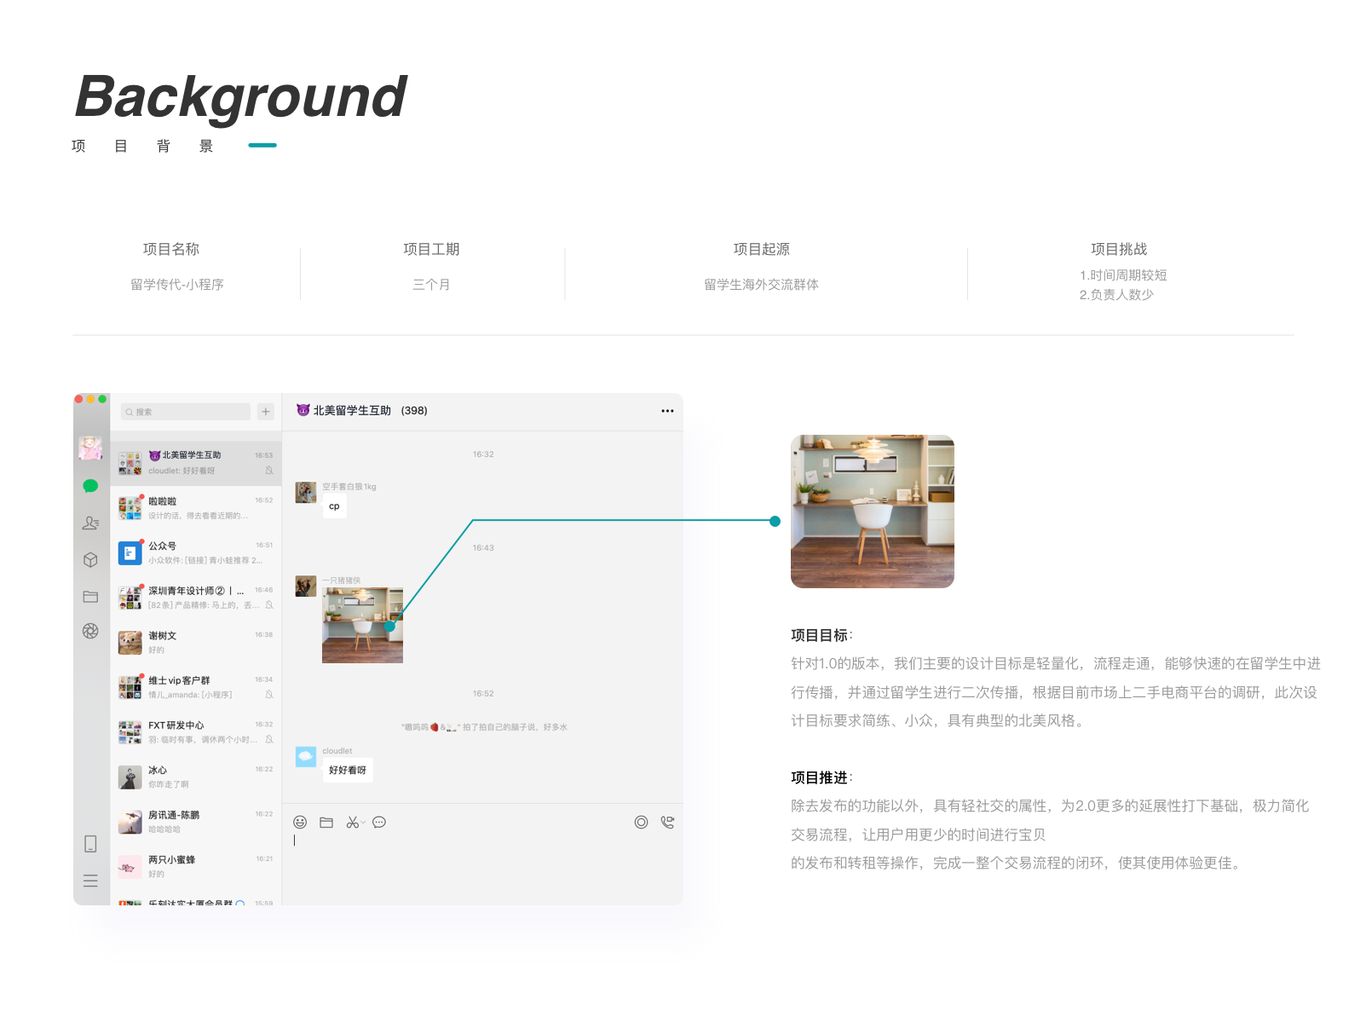Click the mute bell icon on 深圳青年设计师② row

(269, 605)
